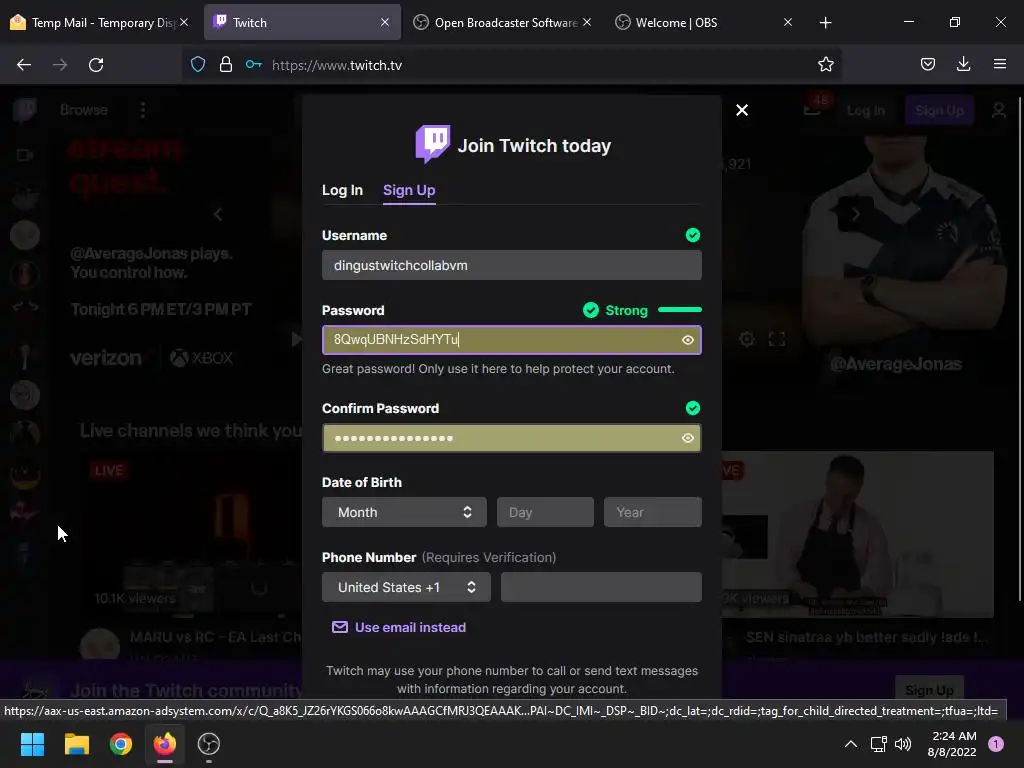Toggle visibility eye in Confirm Password field
Viewport: 1024px width, 768px height.
[x=688, y=438]
